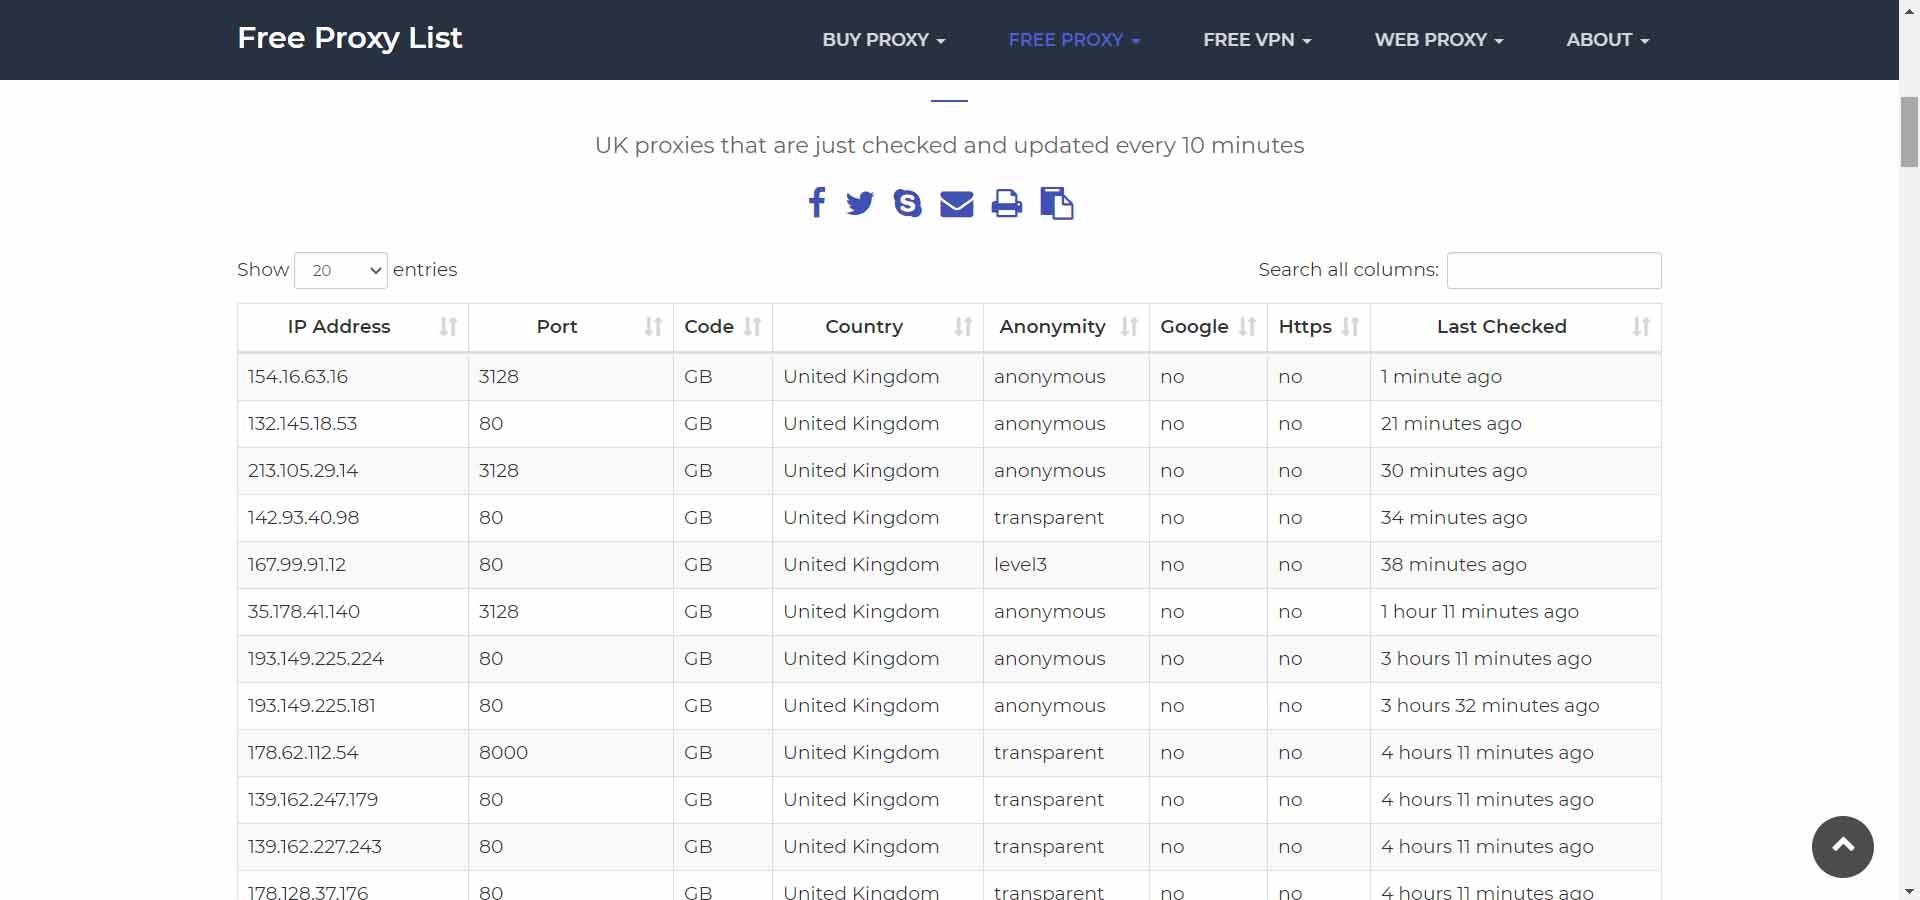Share the proxy list on Facebook
This screenshot has height=900, width=1920.
coord(817,203)
